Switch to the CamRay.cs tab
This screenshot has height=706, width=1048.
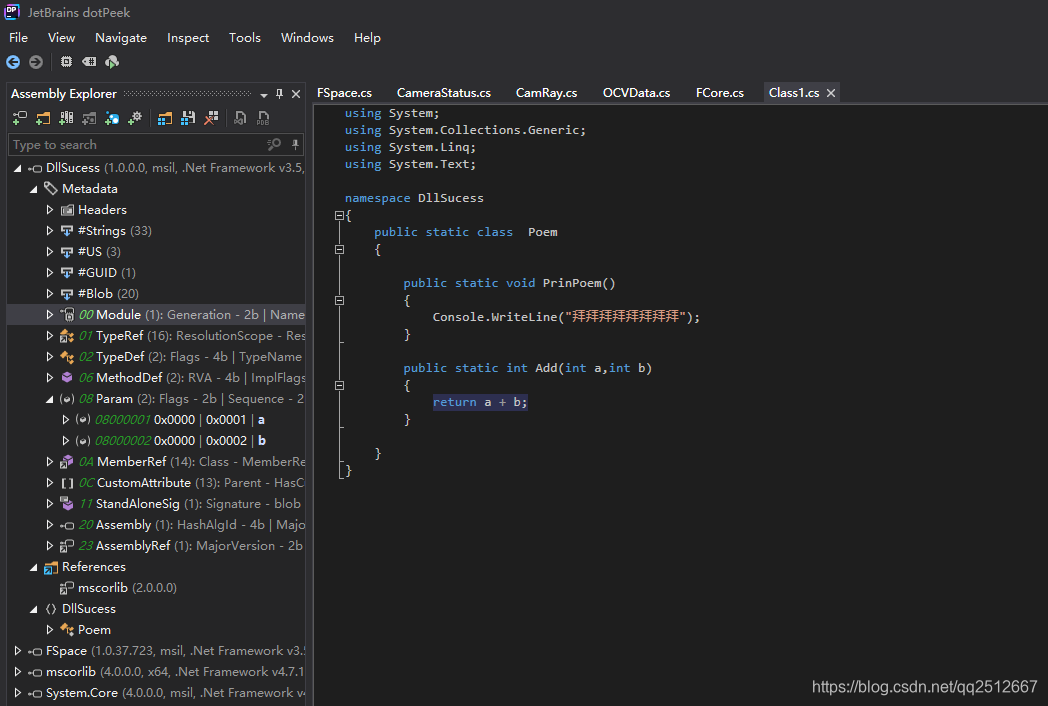pyautogui.click(x=547, y=93)
